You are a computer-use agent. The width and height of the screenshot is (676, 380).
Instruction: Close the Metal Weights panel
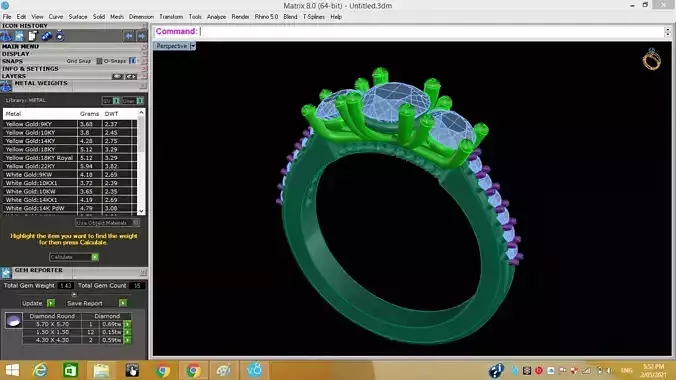coord(143,86)
